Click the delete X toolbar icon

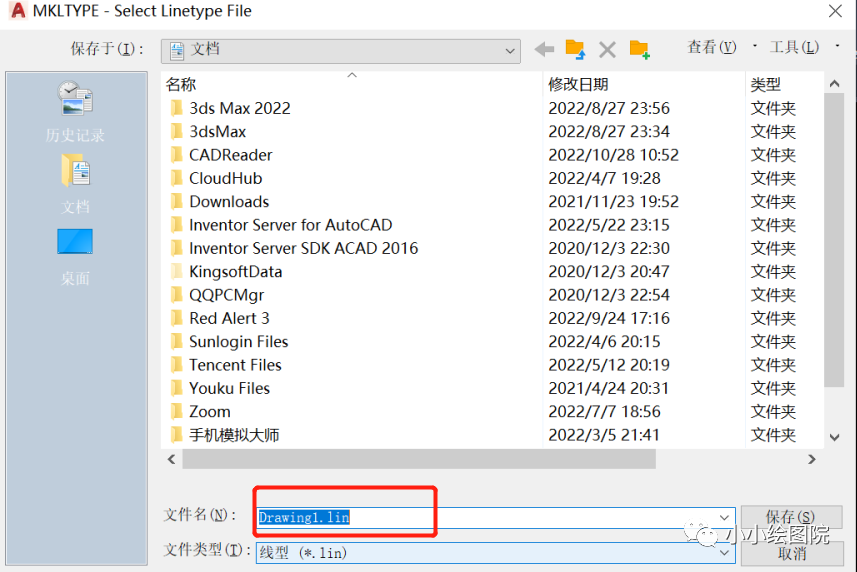tap(607, 50)
